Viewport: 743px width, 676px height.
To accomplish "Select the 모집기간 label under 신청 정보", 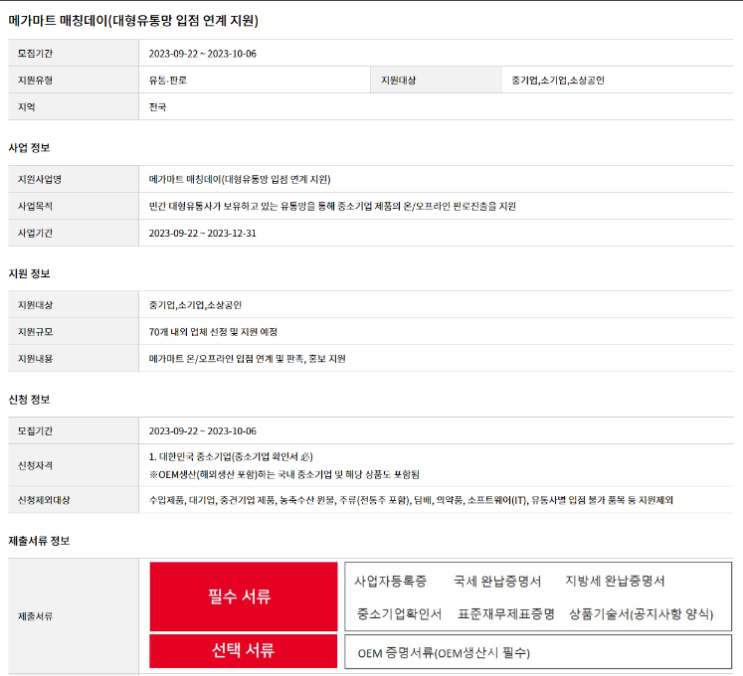I will pyautogui.click(x=35, y=431).
